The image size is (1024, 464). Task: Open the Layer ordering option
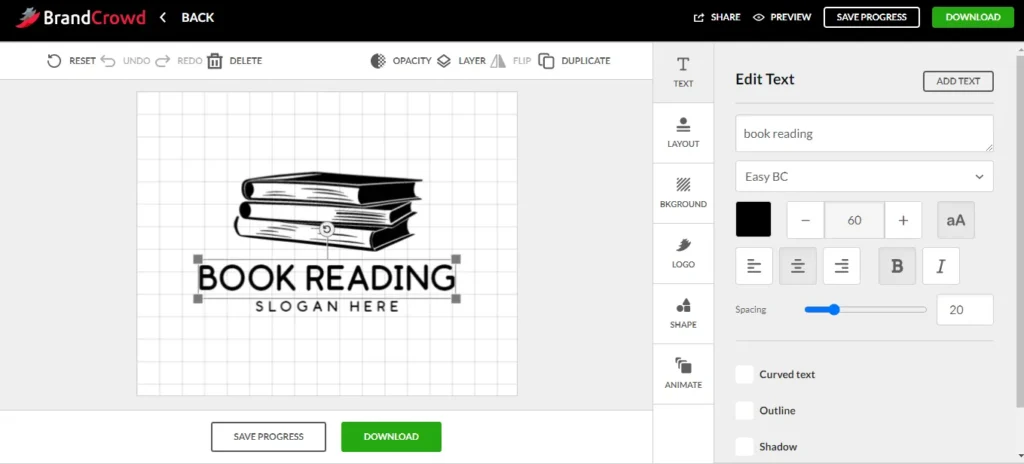(461, 61)
